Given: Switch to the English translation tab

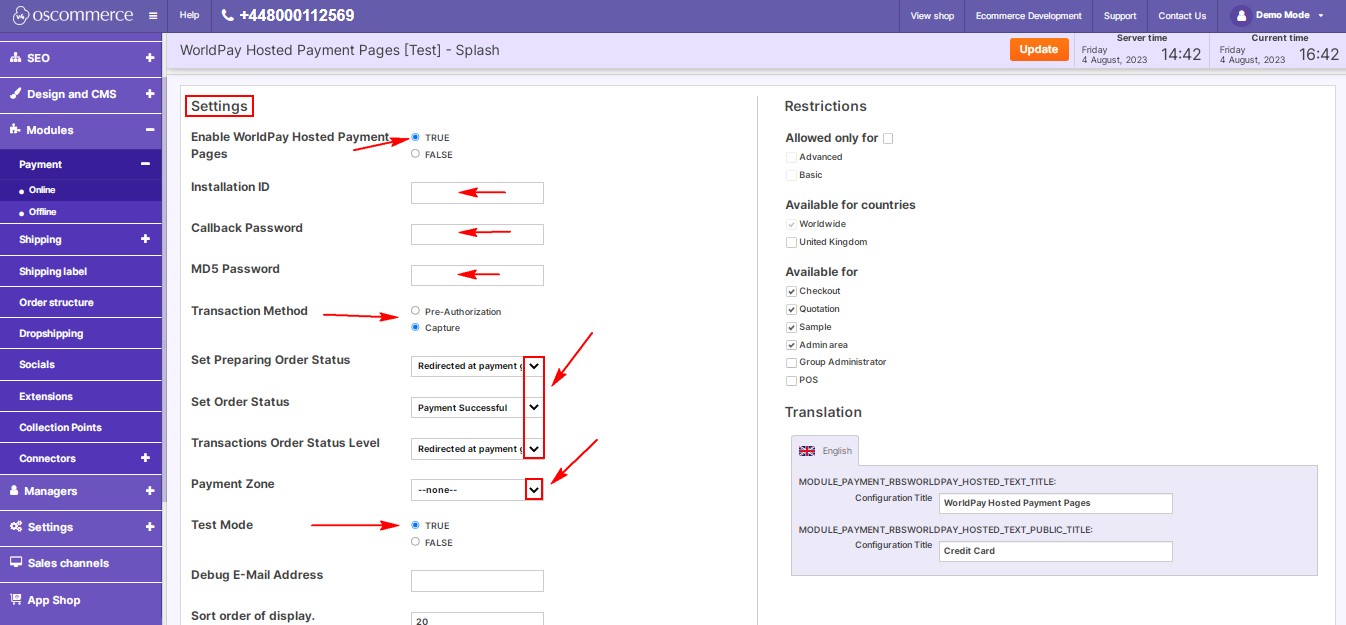Looking at the screenshot, I should click(825, 450).
